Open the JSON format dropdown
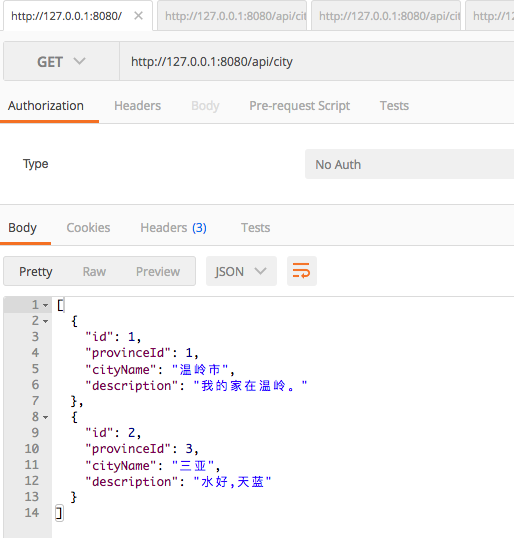 click(x=241, y=271)
